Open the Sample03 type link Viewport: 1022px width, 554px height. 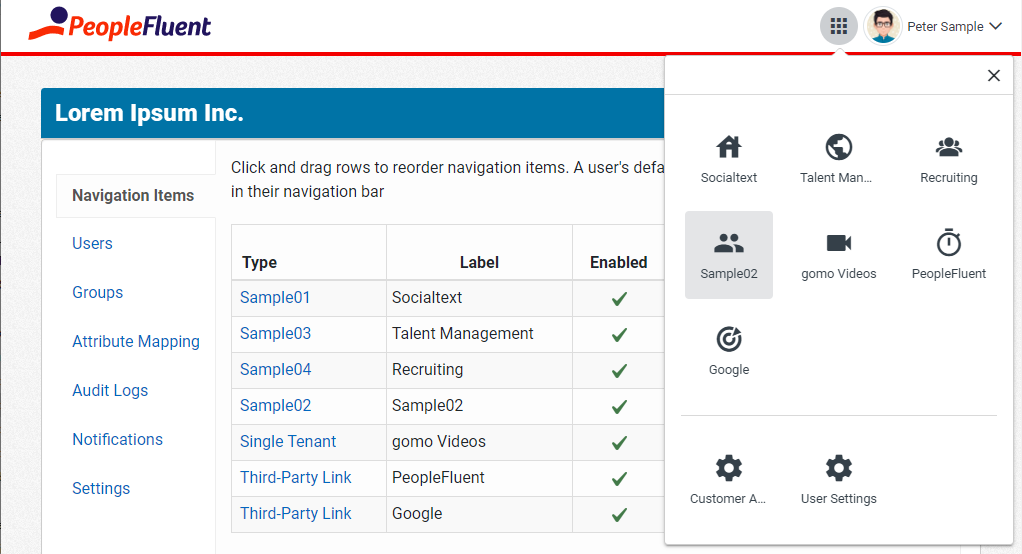275,333
